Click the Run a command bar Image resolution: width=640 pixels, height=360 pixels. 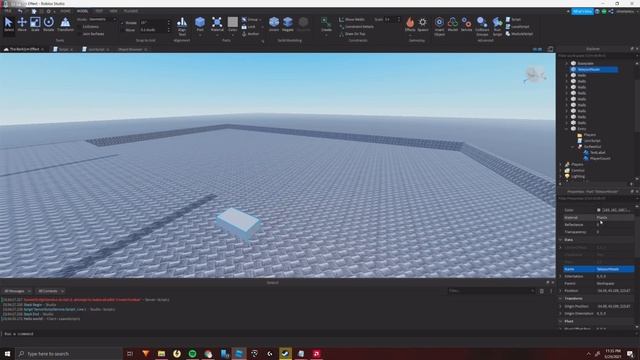pyautogui.click(x=278, y=334)
